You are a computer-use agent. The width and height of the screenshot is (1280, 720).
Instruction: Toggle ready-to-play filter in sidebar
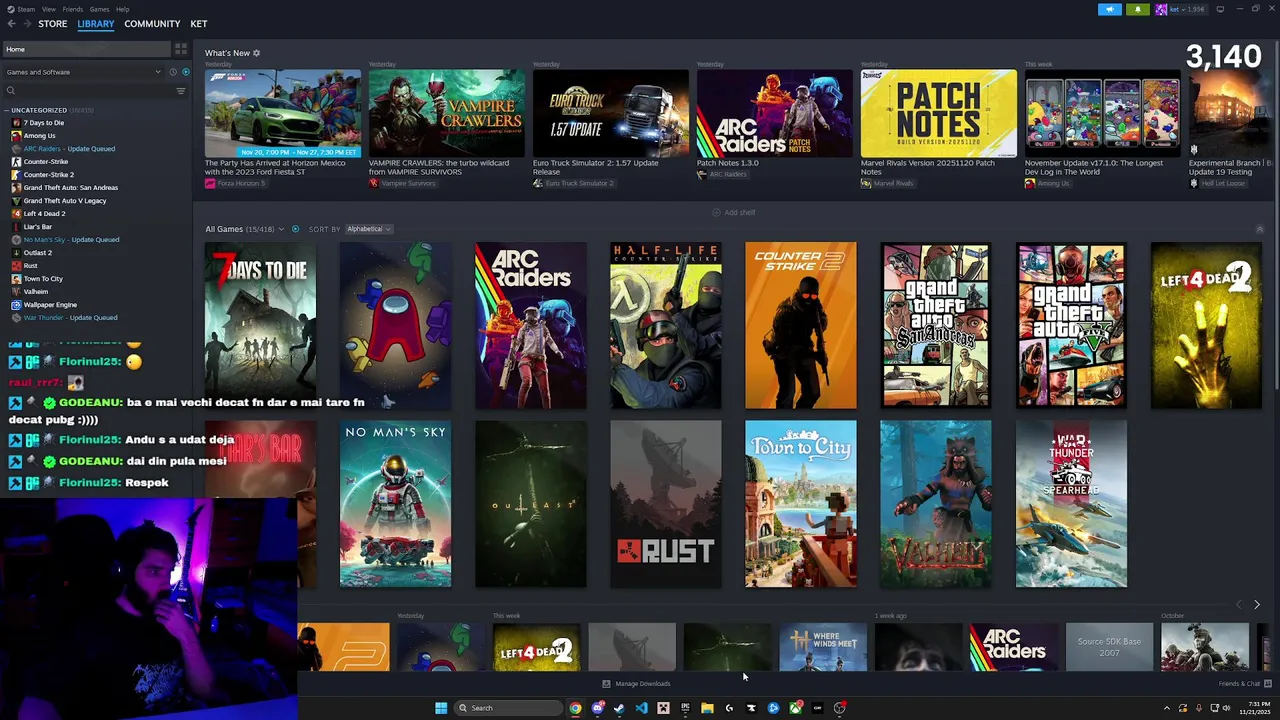click(185, 72)
